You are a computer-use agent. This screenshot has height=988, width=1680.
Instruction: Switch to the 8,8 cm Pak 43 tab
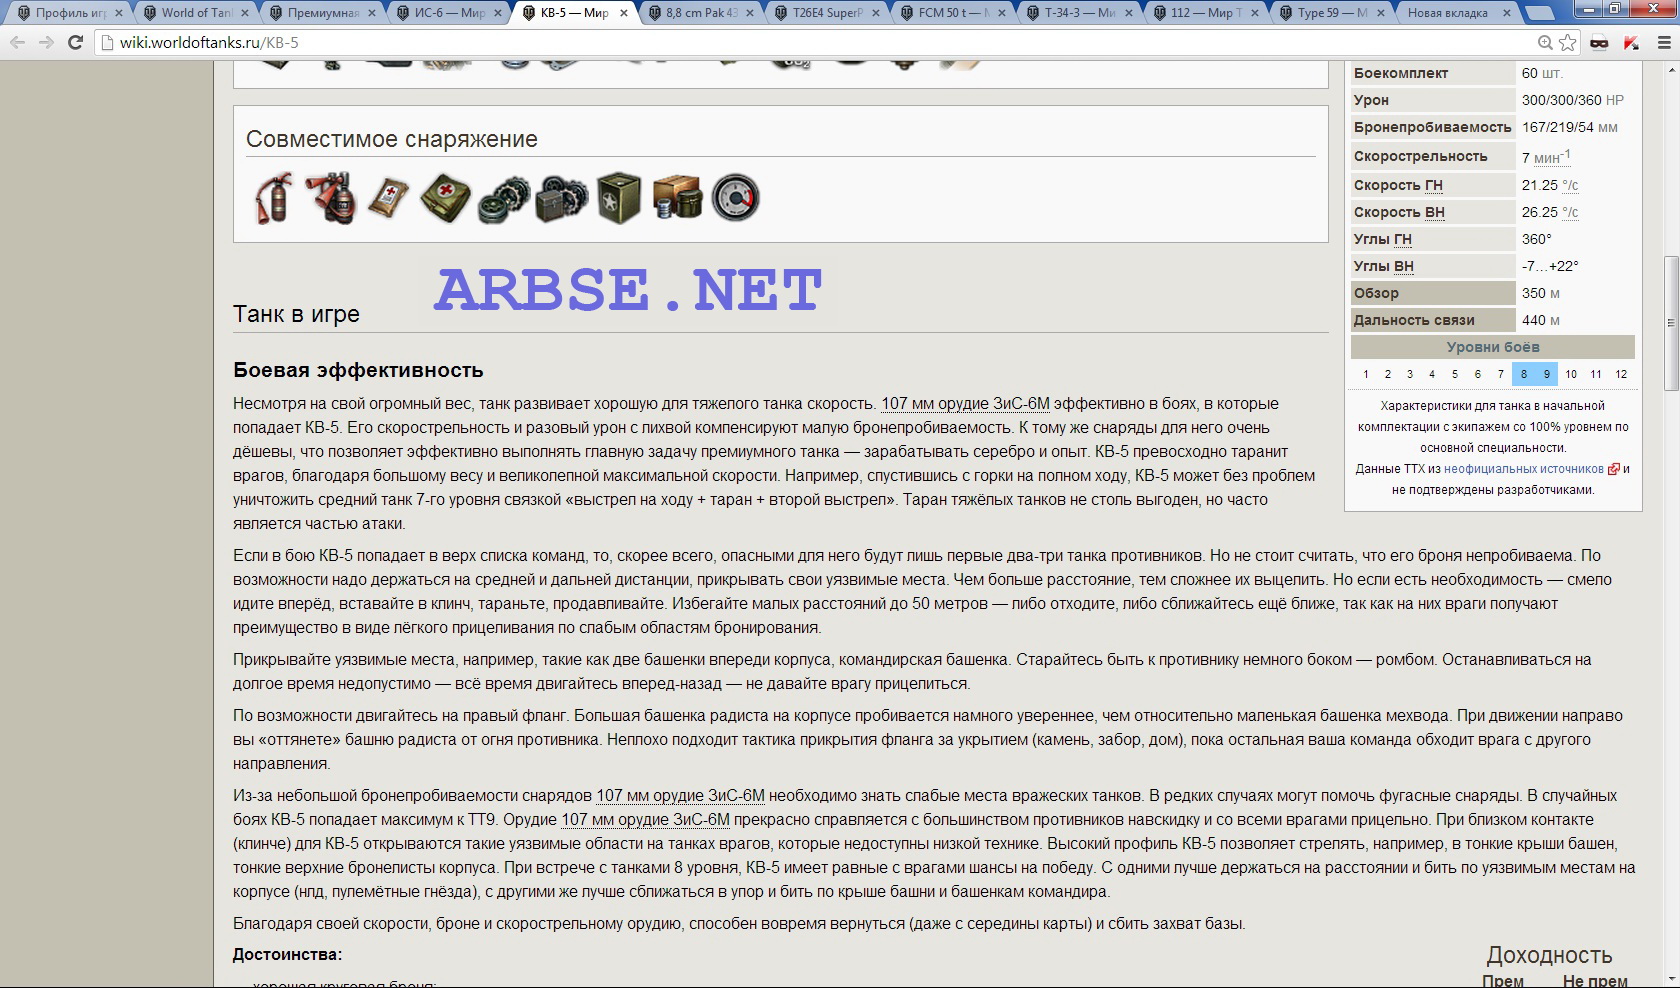tap(701, 13)
